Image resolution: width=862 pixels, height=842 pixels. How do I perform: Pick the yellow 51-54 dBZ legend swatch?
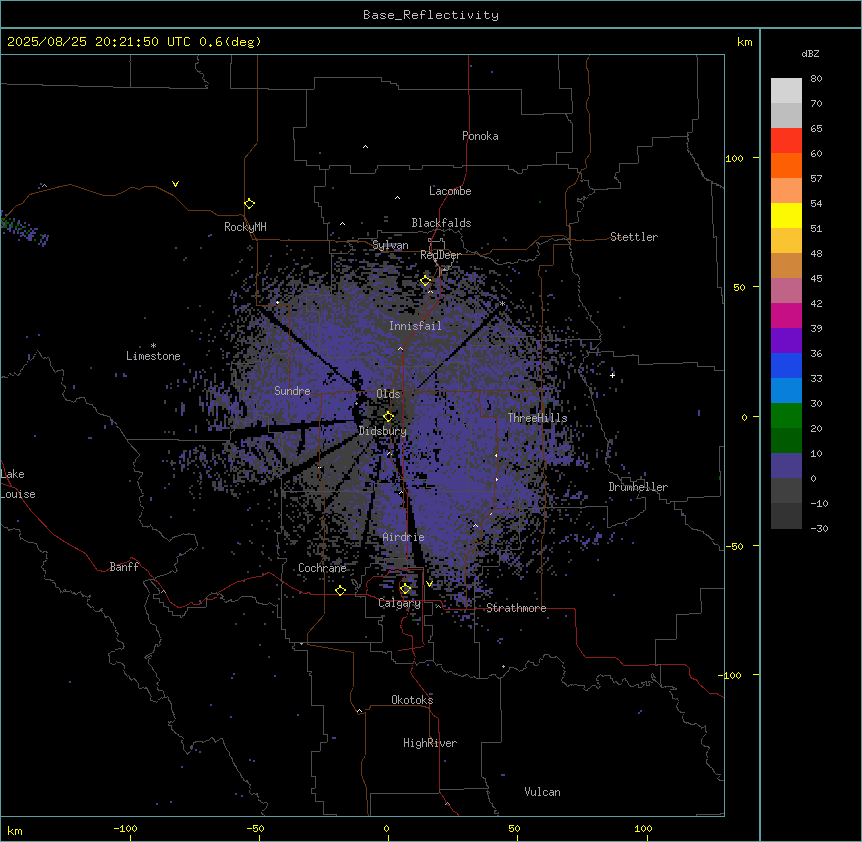[x=786, y=215]
